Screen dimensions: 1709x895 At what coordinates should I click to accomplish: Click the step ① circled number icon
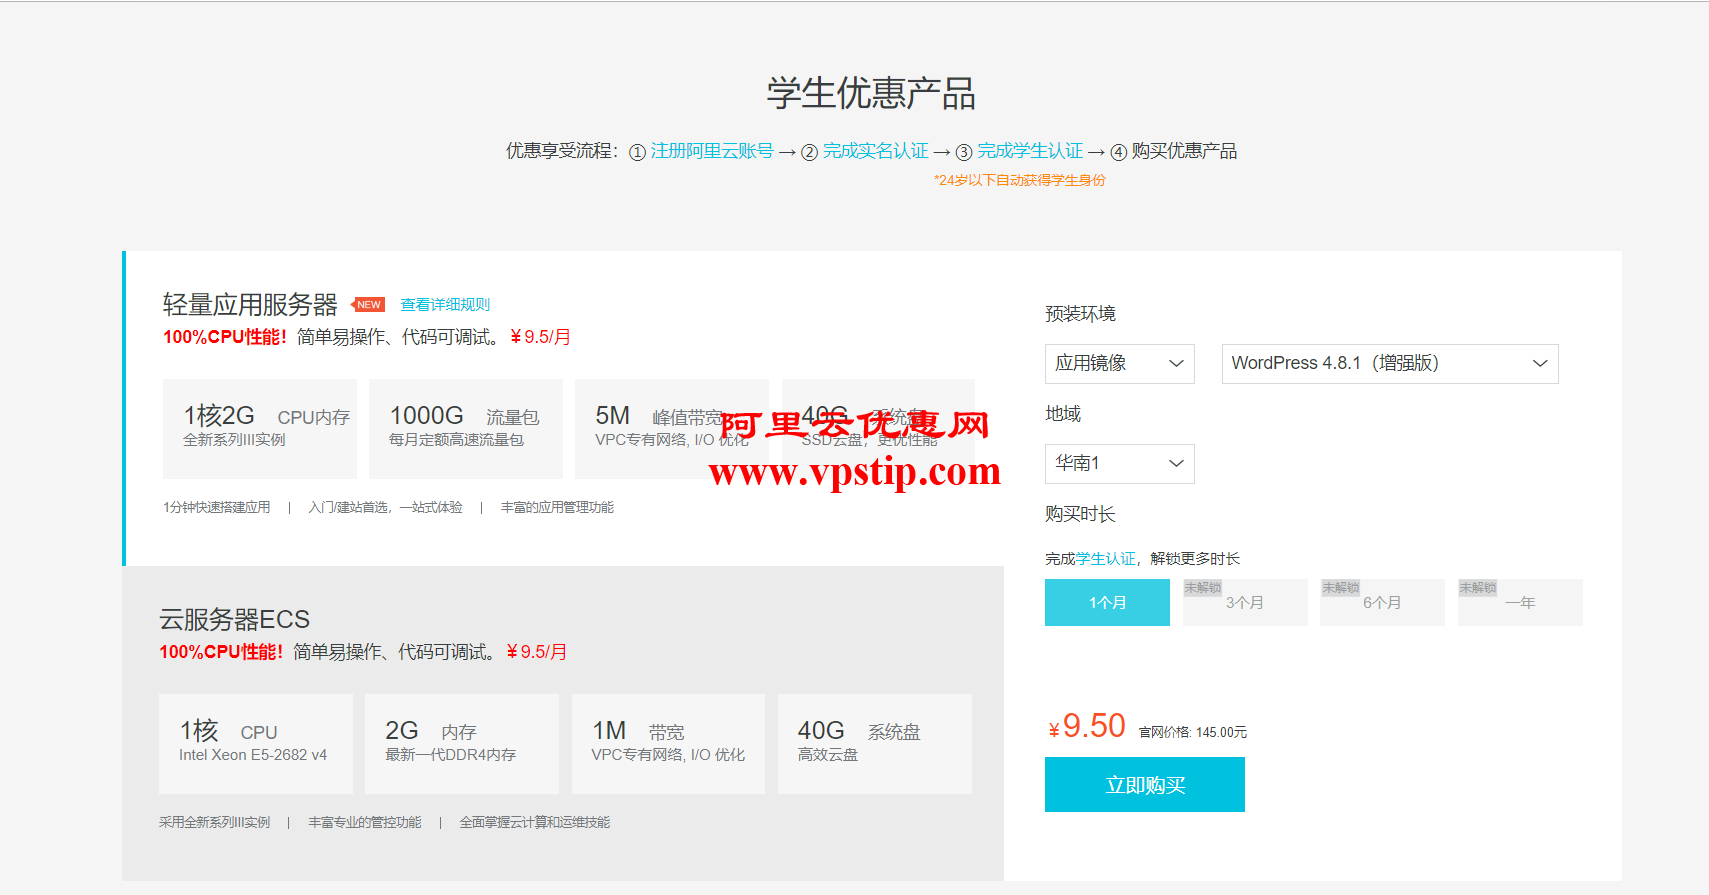[x=637, y=153]
